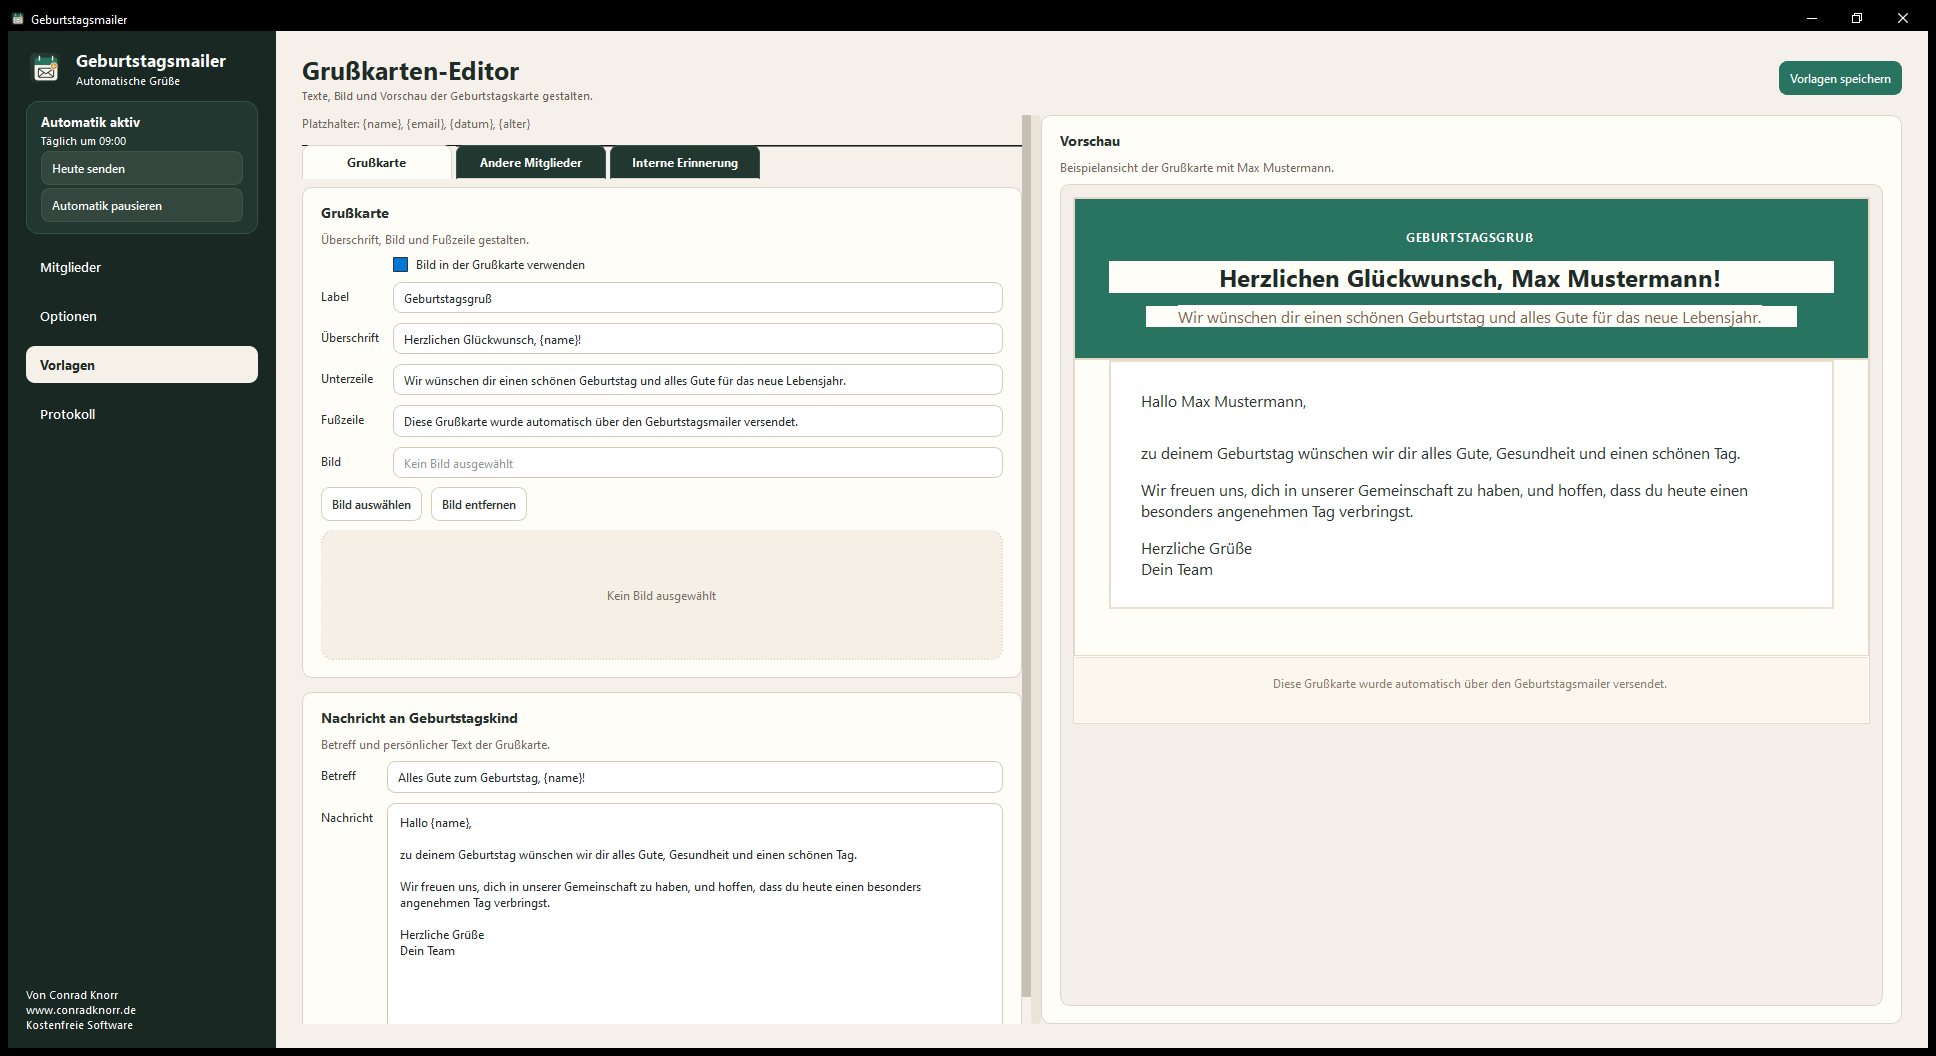
Task: Click preview headline 'Herzlichen Glückwunsch, Max Mustermann!'
Action: click(1470, 278)
